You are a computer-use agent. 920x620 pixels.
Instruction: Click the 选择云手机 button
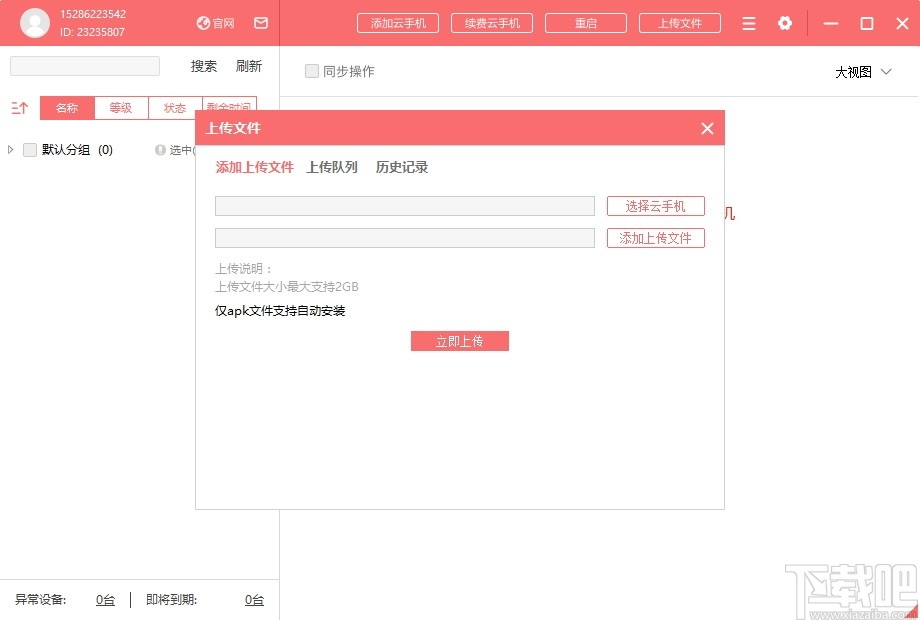[x=655, y=206]
